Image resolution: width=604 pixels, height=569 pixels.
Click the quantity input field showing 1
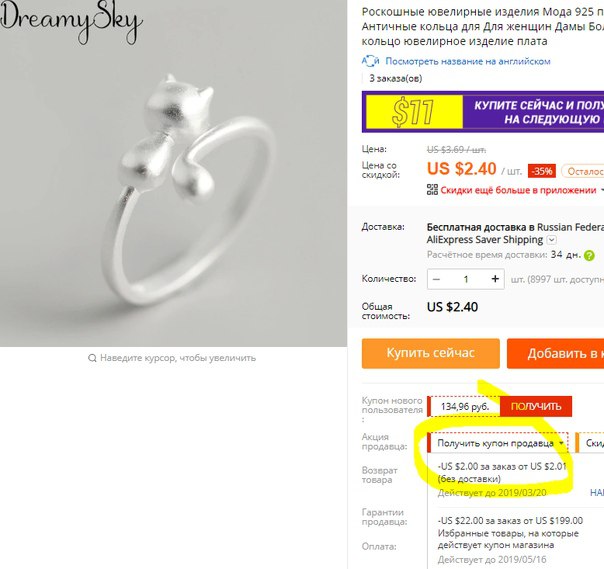coord(466,279)
